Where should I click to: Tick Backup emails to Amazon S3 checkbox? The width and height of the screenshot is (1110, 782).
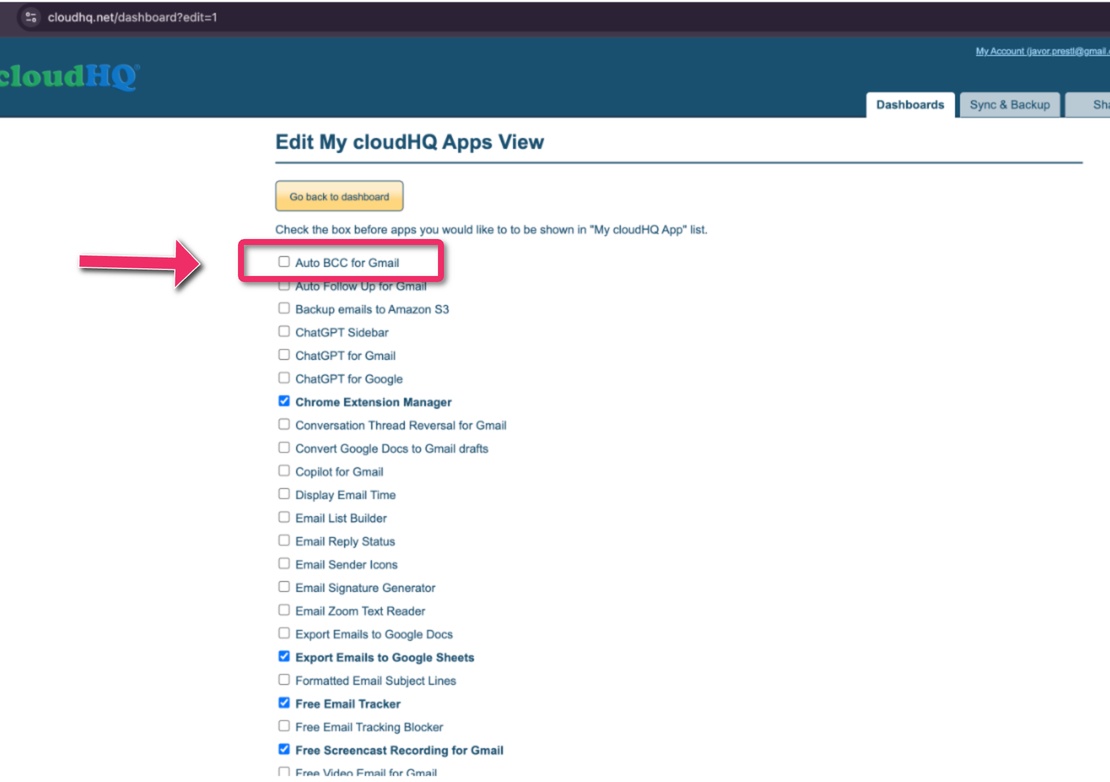point(284,309)
